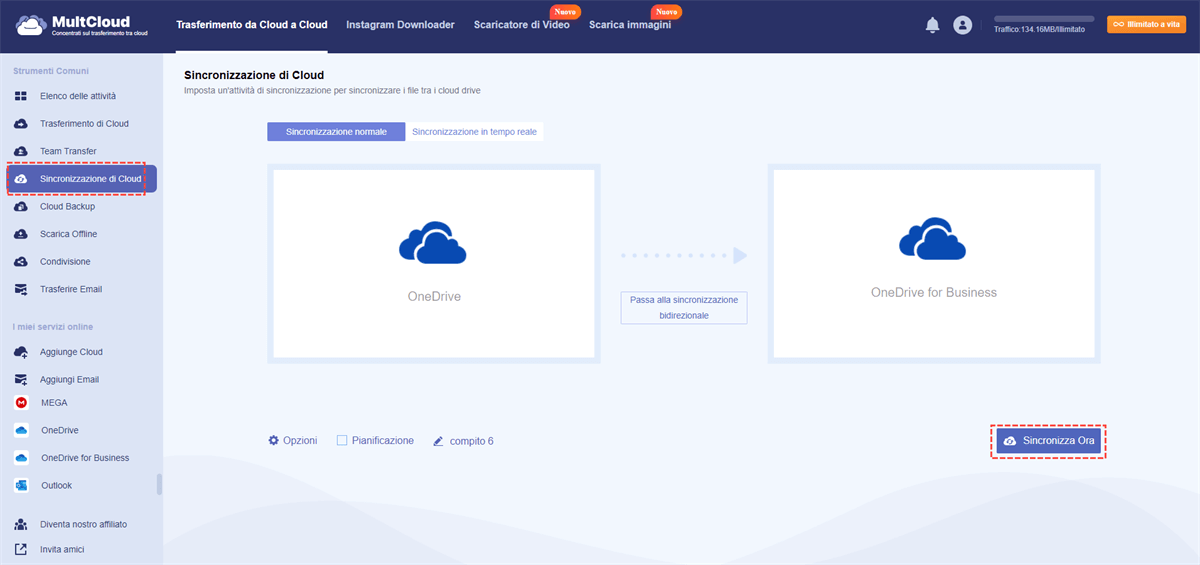Click the Elenco delle attività grid icon

[21, 96]
